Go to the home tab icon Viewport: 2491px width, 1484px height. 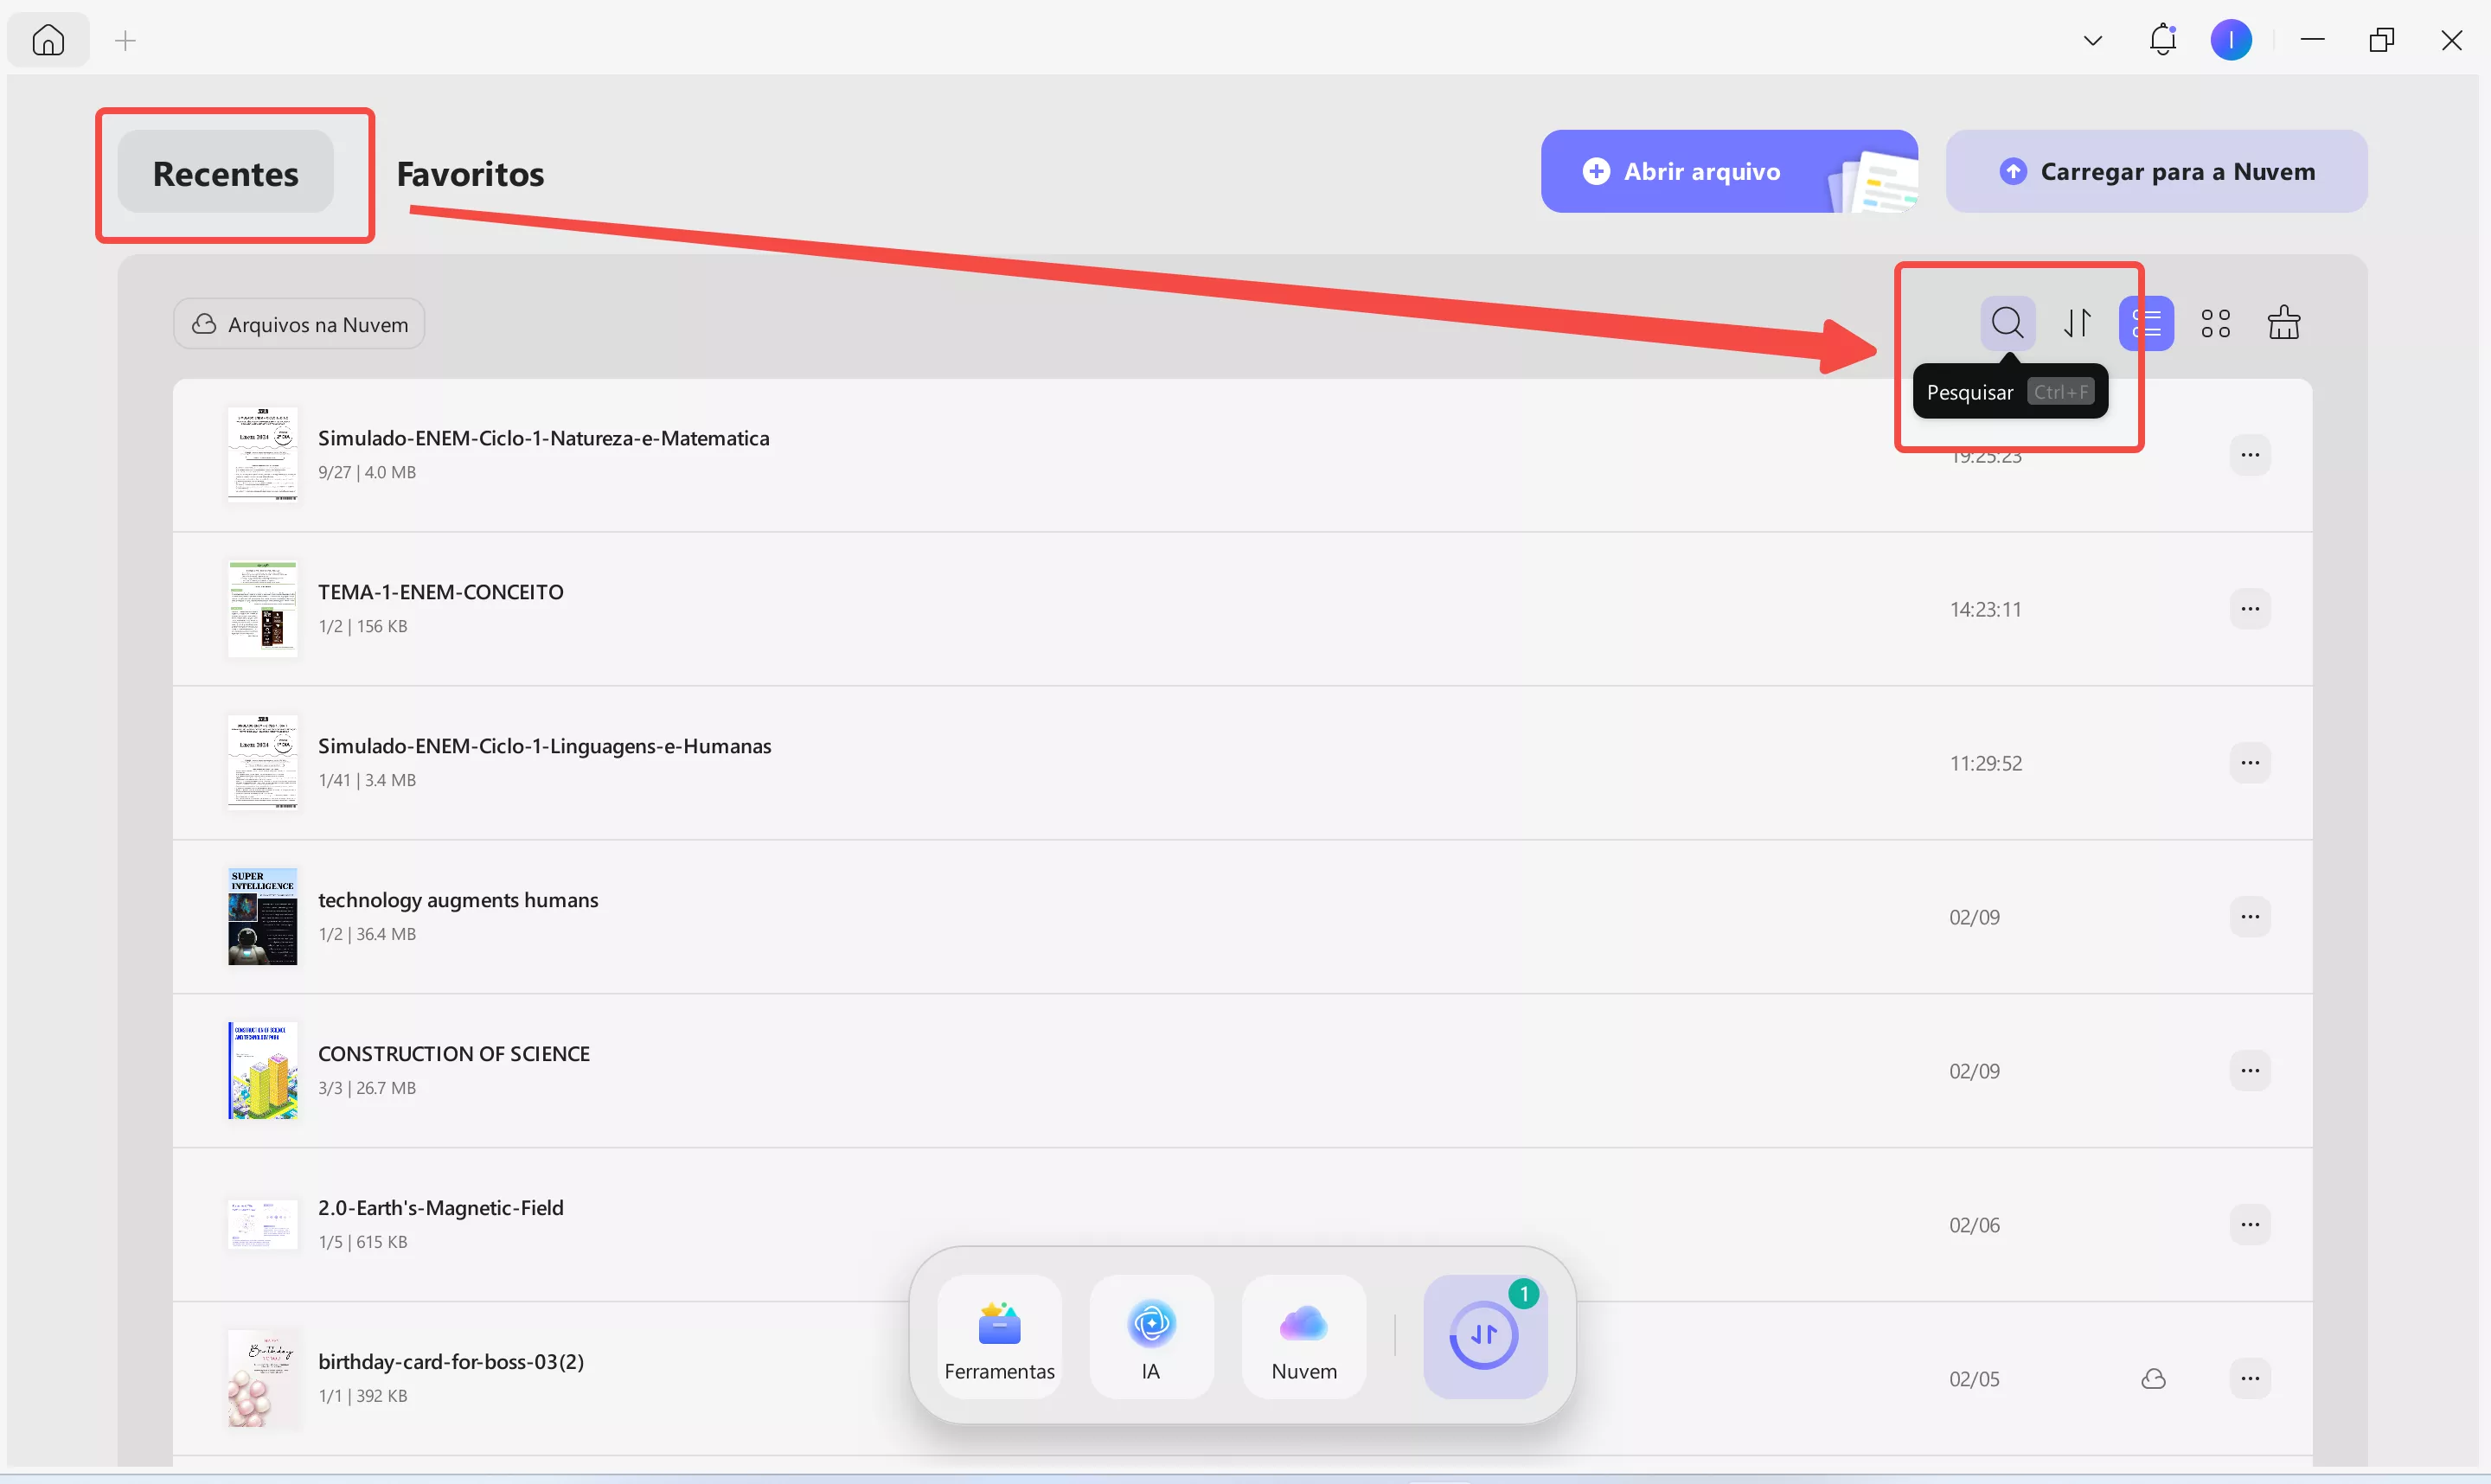[x=48, y=40]
